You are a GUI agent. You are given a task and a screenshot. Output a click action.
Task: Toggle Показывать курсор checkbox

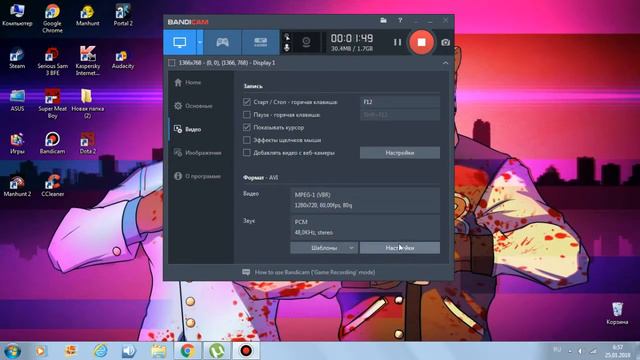(247, 127)
